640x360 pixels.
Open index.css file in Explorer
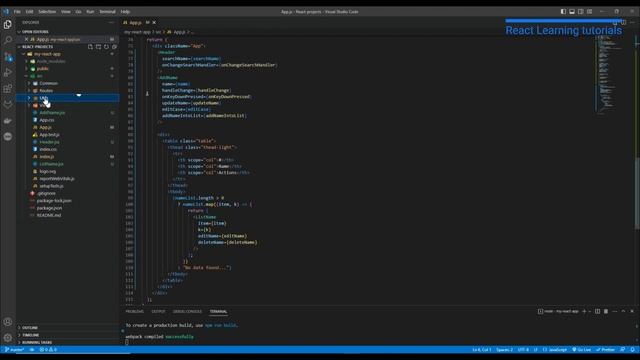48,149
